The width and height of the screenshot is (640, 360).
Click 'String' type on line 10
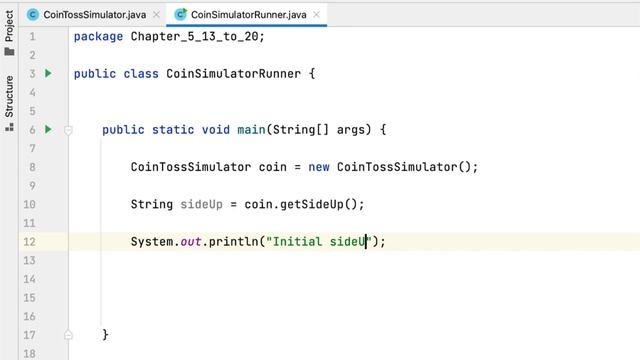[152, 204]
